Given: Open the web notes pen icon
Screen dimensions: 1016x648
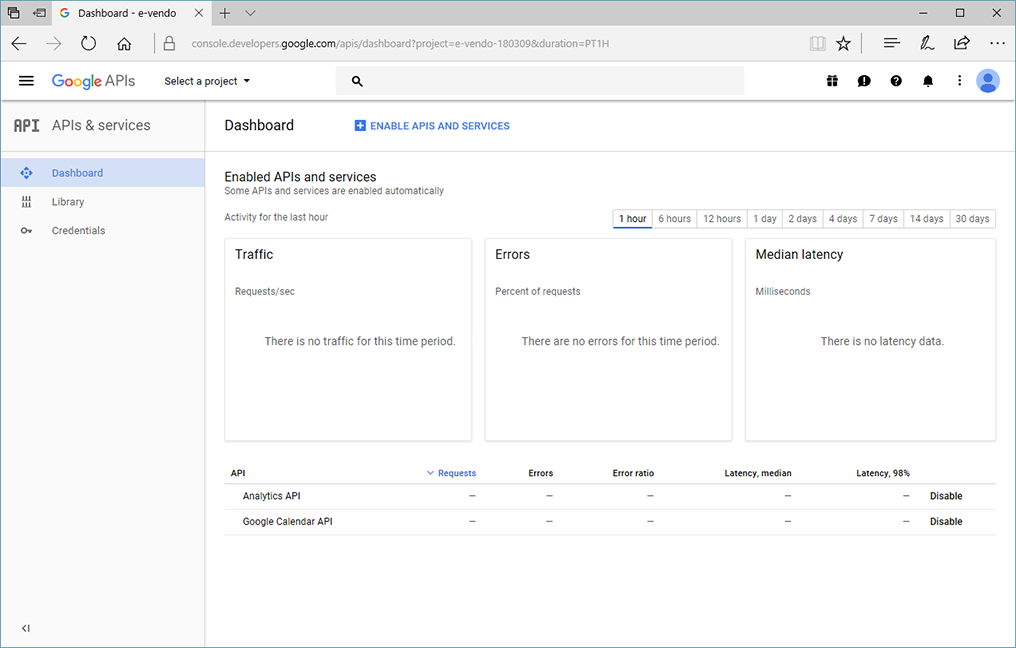Looking at the screenshot, I should [927, 43].
